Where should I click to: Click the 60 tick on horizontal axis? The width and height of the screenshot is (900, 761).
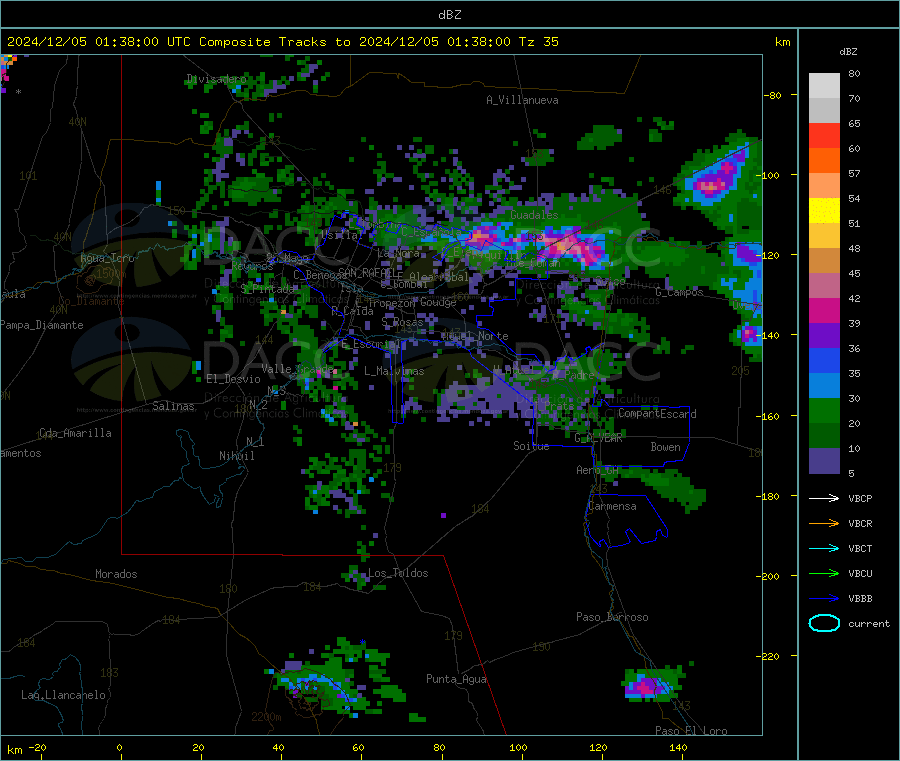(x=358, y=748)
